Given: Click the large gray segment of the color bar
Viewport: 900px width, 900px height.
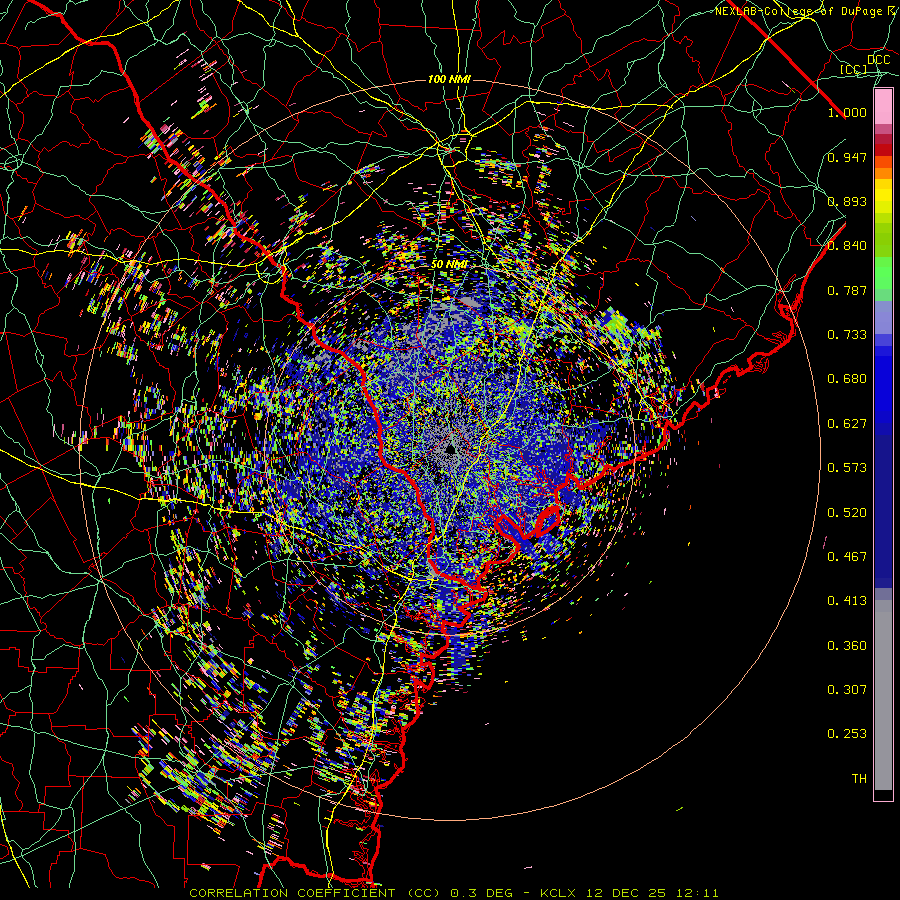Looking at the screenshot, I should click(x=883, y=695).
